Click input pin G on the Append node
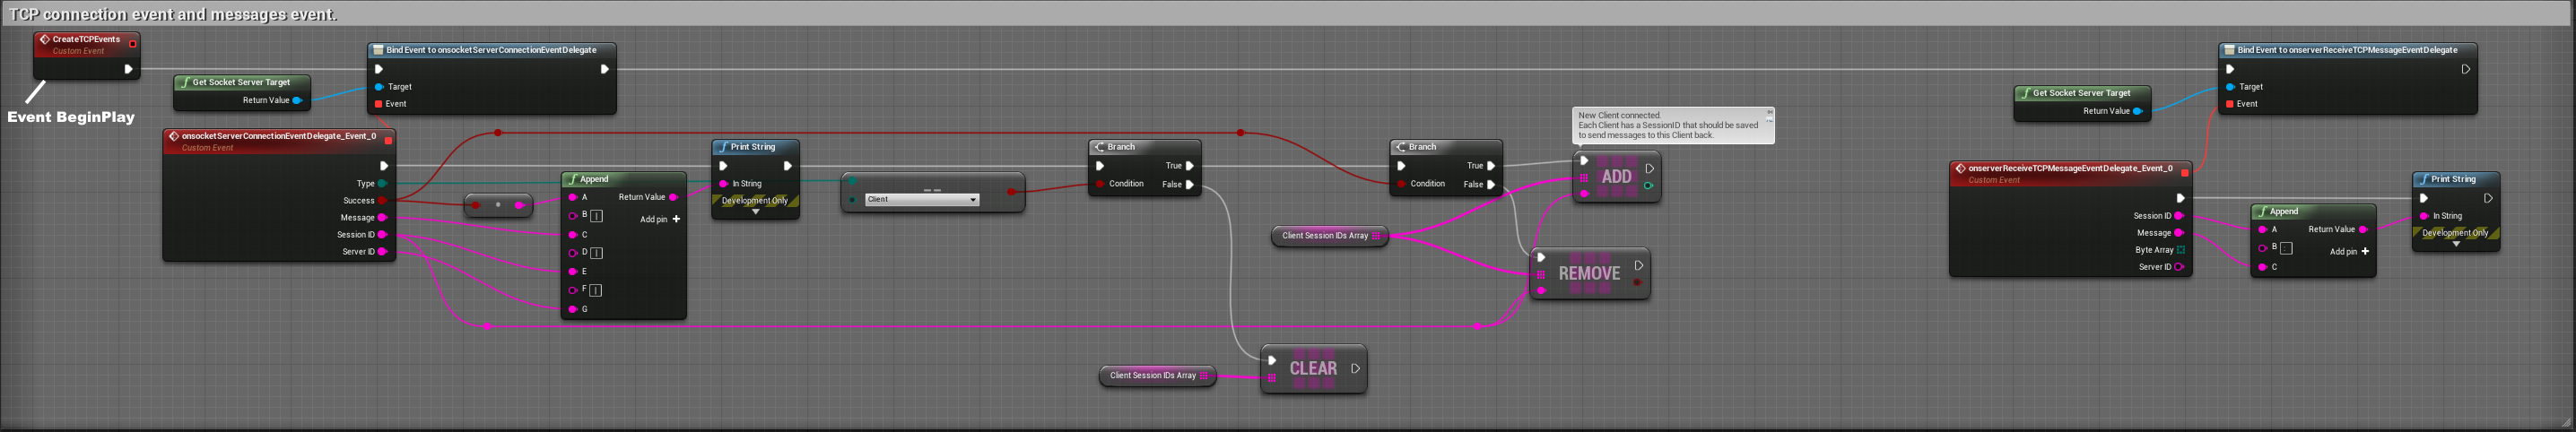Image resolution: width=2576 pixels, height=432 pixels. pos(572,309)
